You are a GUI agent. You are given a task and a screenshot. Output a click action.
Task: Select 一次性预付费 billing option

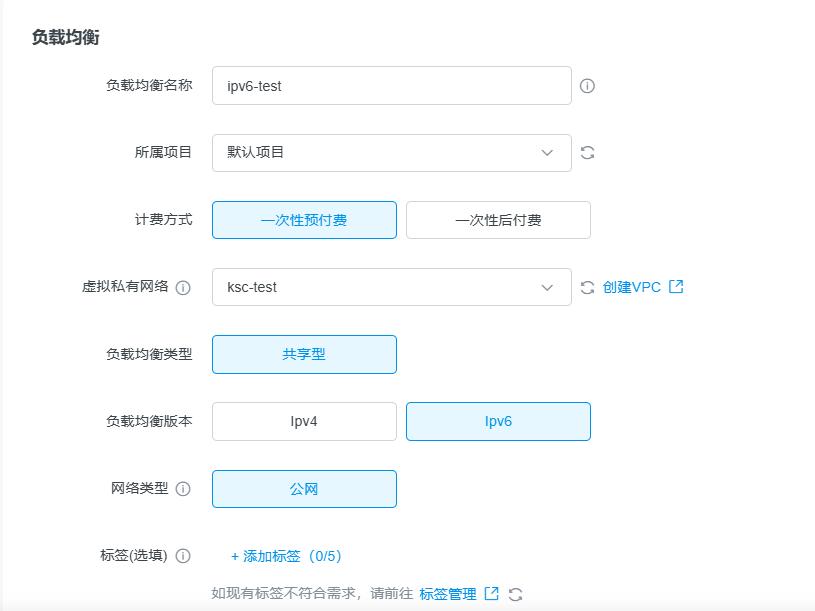[x=304, y=220]
